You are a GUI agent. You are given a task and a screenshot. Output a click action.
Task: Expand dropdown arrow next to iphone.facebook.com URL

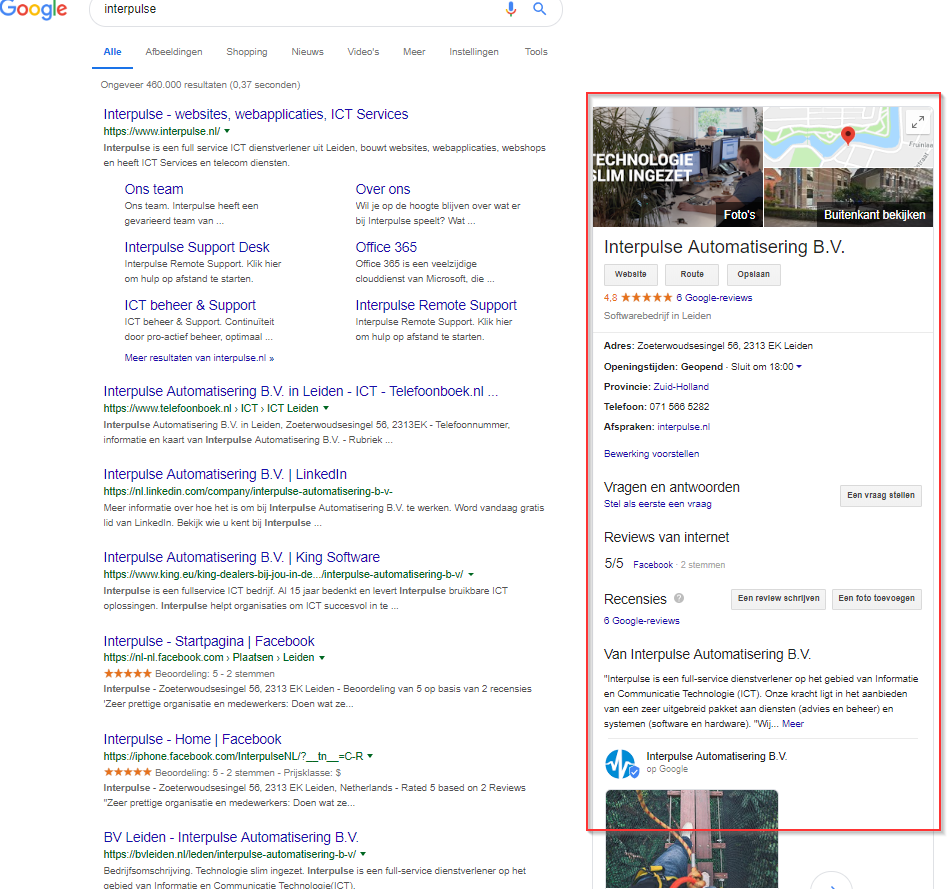[370, 756]
